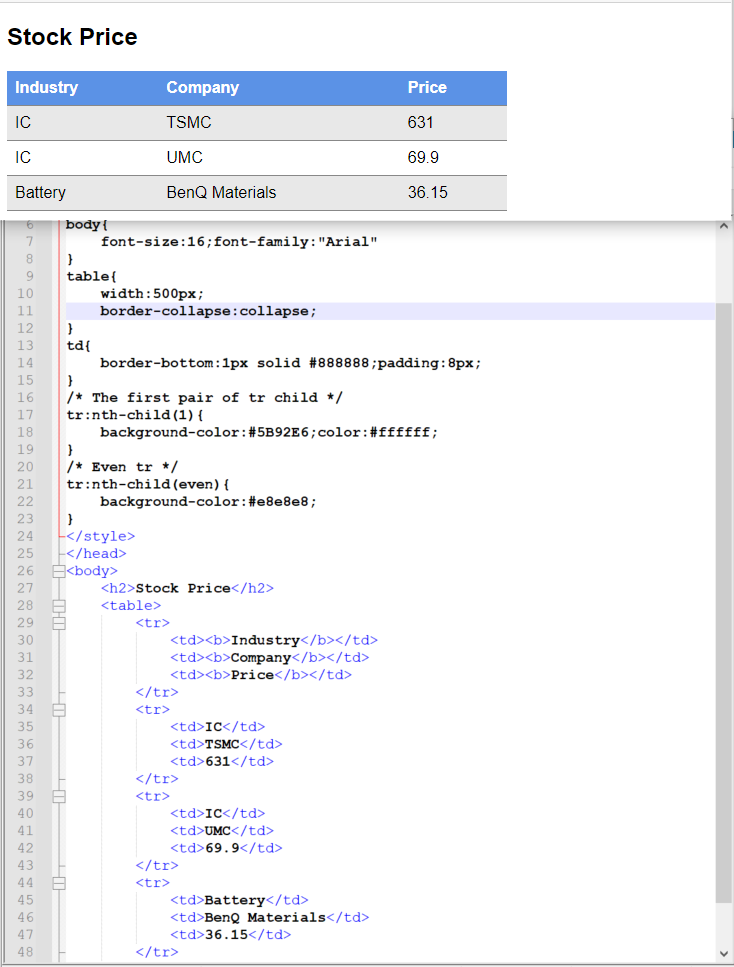Click line number 48 in the gutter
Viewport: 734px width, 967px height.
pos(25,952)
